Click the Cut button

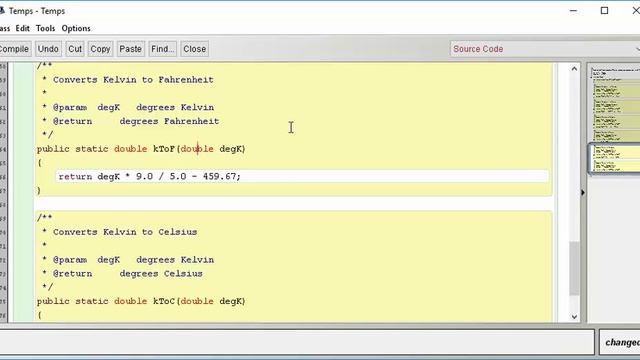(x=75, y=49)
